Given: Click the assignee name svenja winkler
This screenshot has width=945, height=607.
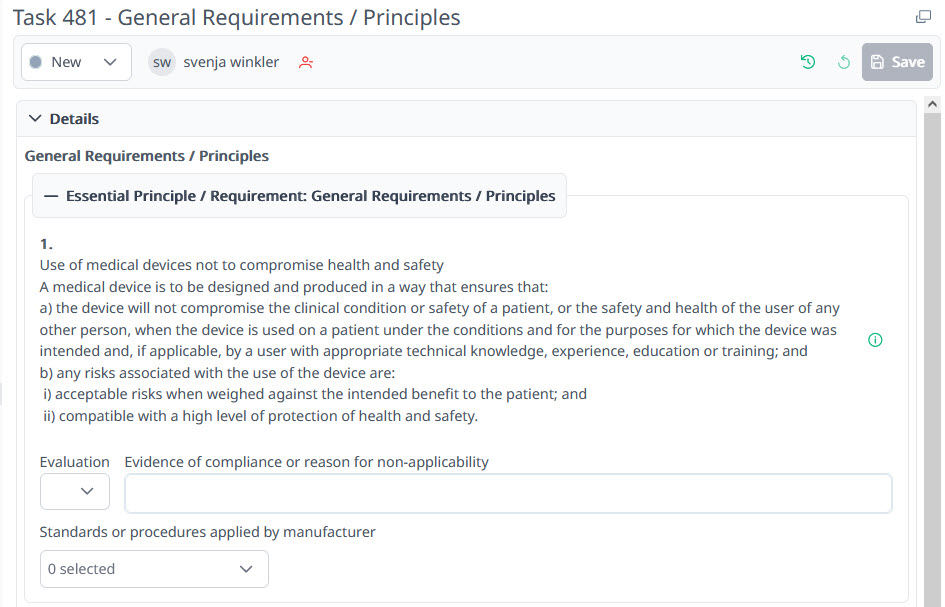Looking at the screenshot, I should [231, 62].
